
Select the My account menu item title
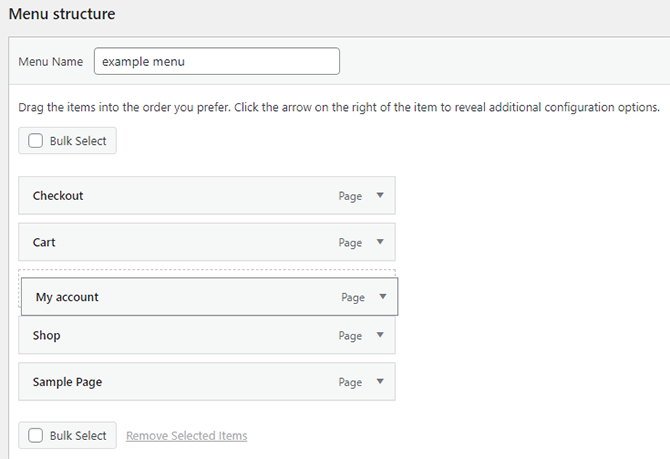67,297
